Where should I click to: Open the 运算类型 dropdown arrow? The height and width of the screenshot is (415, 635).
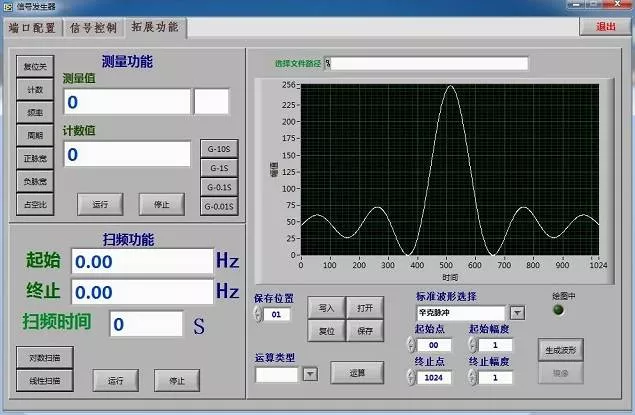click(x=309, y=374)
